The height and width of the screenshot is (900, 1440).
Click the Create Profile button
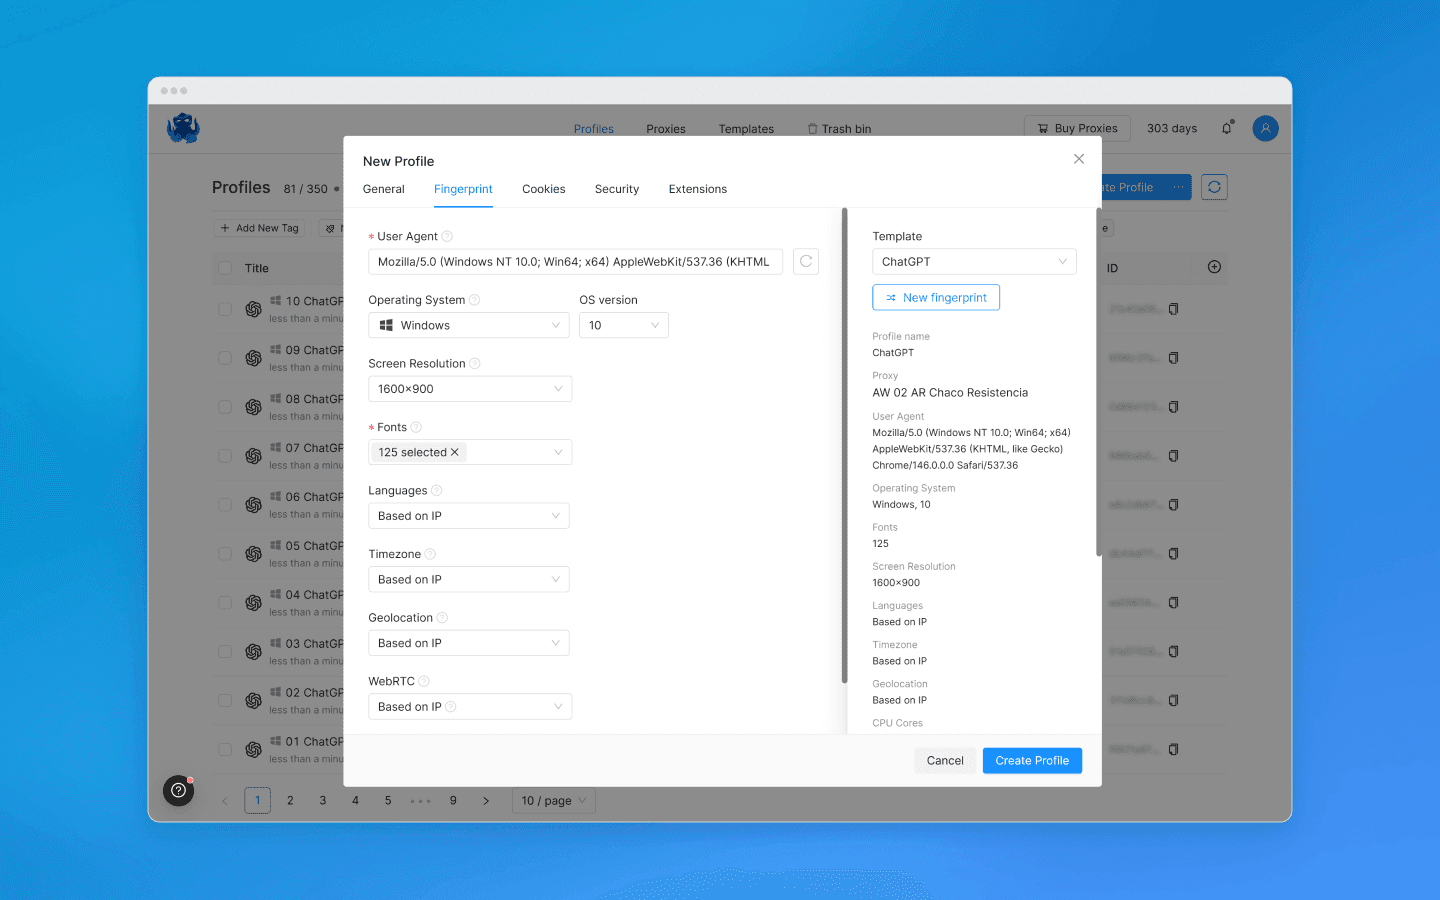pyautogui.click(x=1032, y=760)
